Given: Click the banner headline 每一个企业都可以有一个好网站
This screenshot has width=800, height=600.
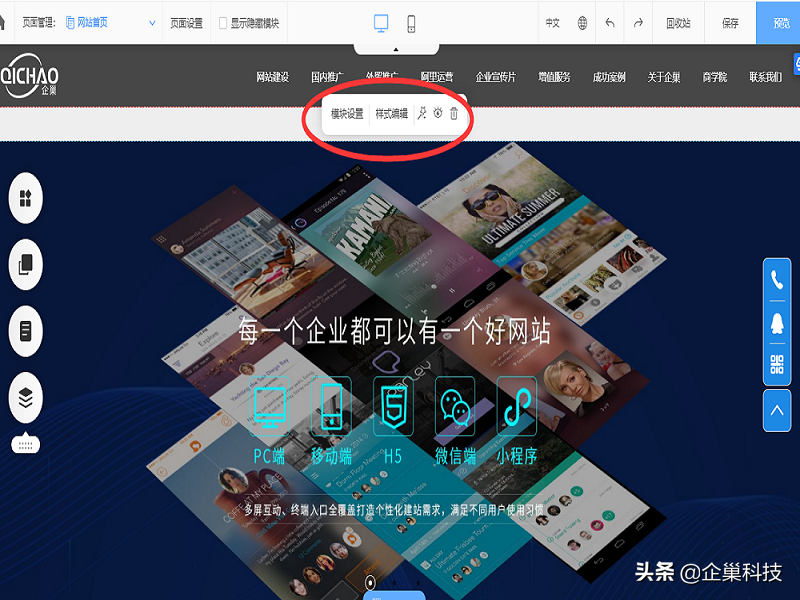Looking at the screenshot, I should 394,331.
